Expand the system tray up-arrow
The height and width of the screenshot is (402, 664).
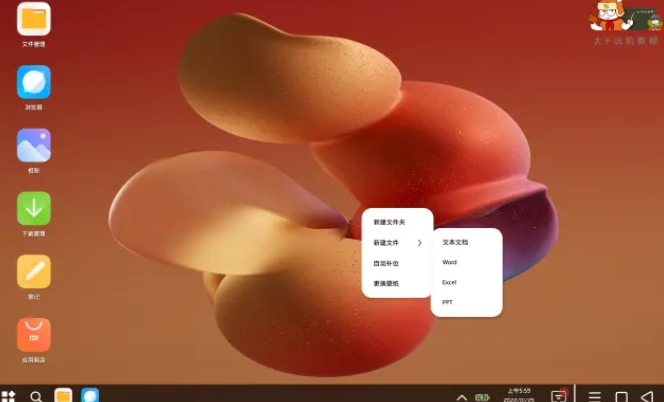[x=461, y=397]
